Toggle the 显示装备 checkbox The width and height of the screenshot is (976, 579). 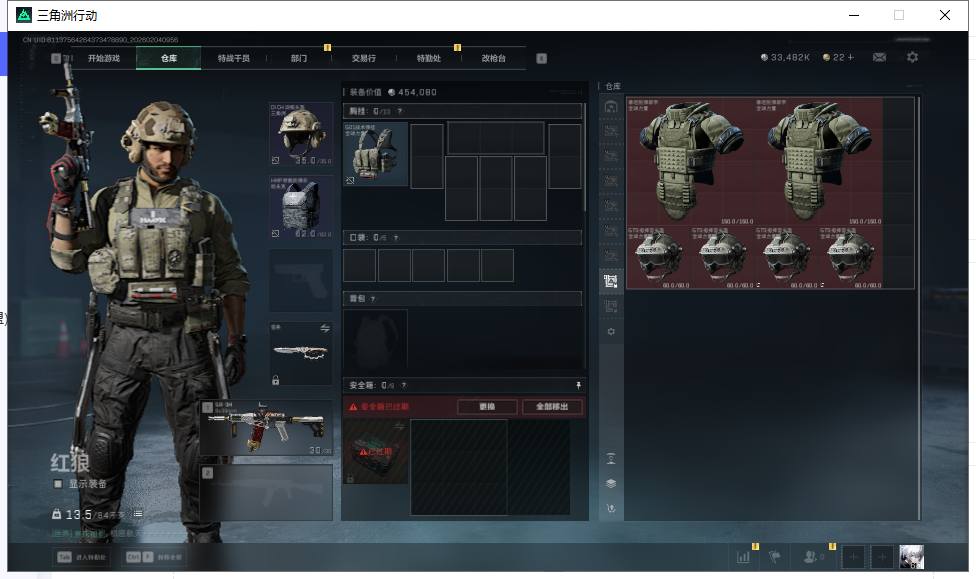click(x=58, y=484)
